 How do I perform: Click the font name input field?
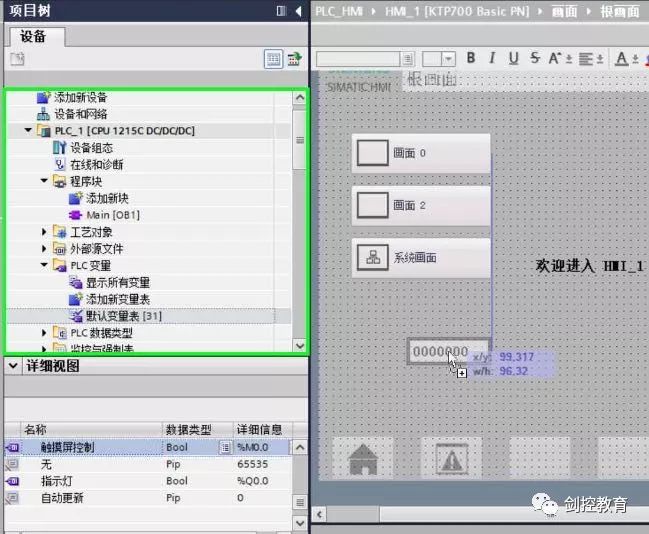coord(358,59)
